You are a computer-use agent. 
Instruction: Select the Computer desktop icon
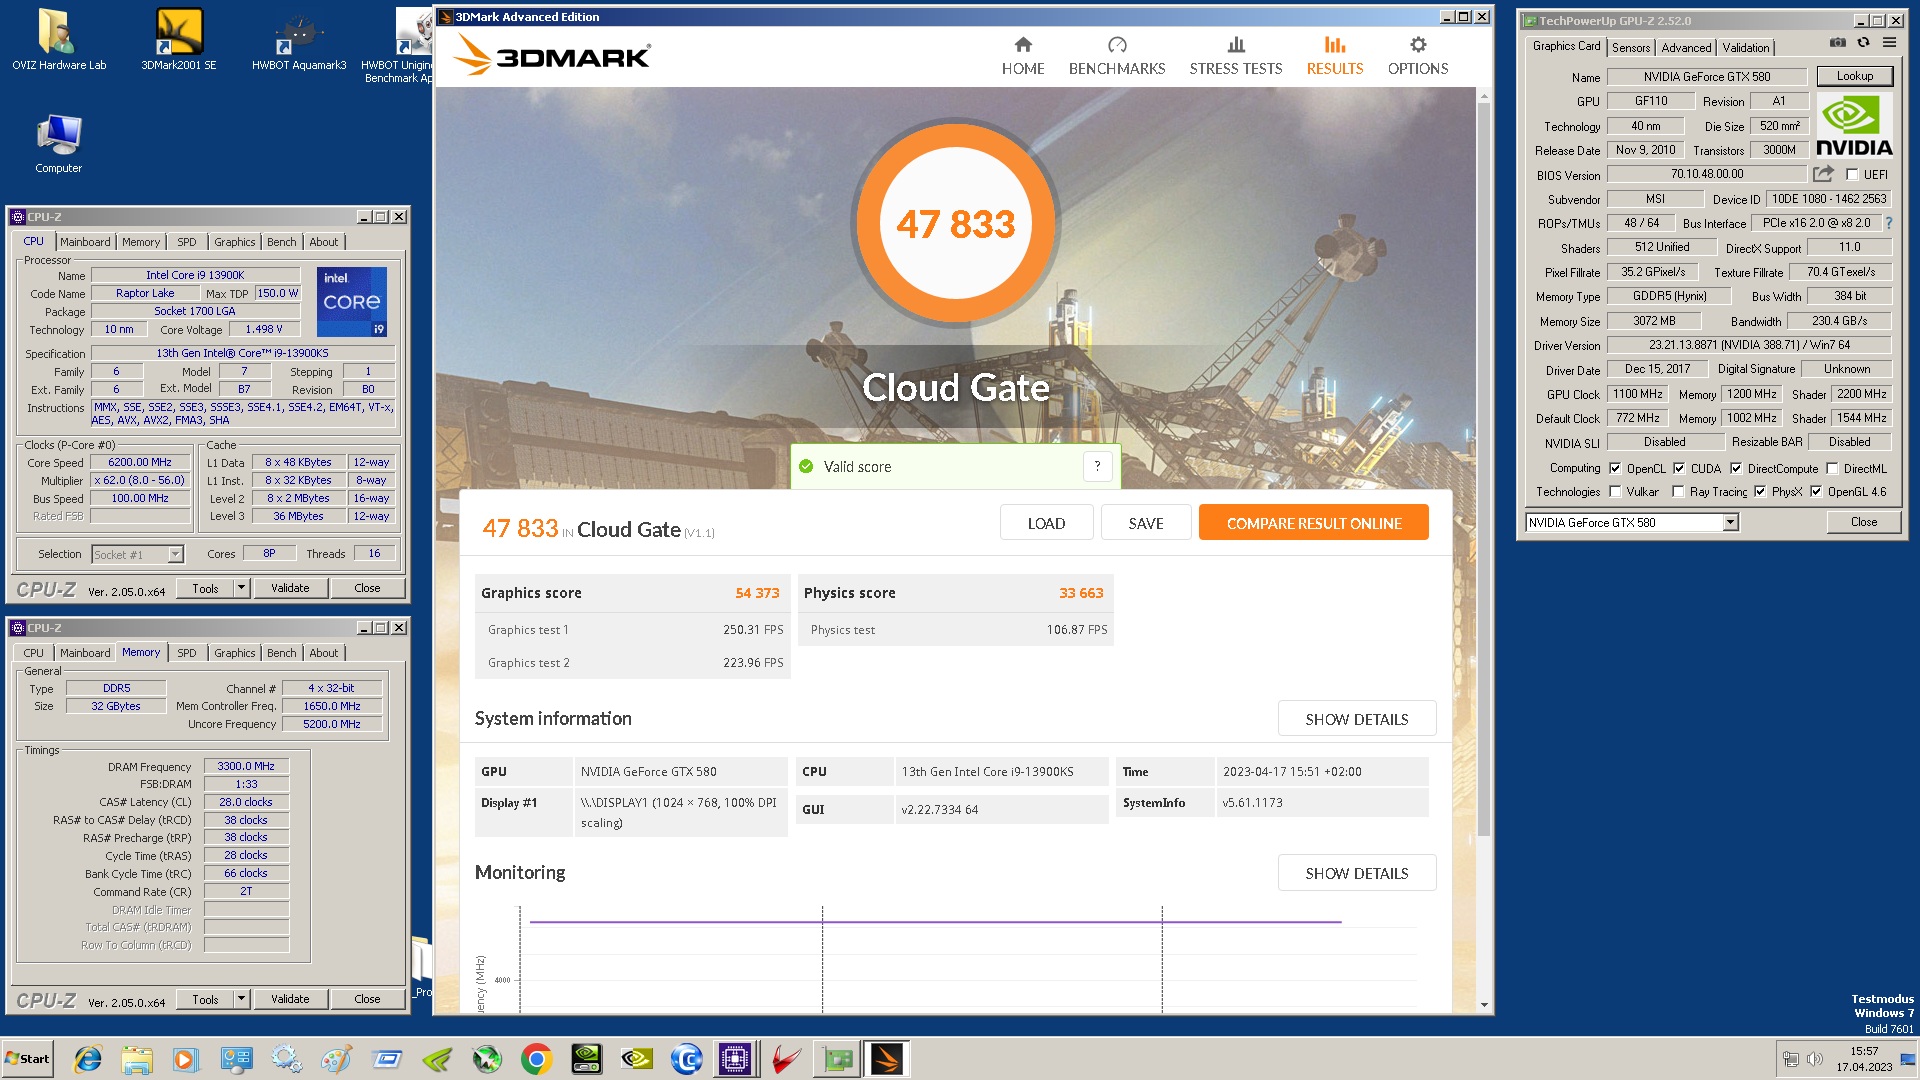pyautogui.click(x=59, y=144)
